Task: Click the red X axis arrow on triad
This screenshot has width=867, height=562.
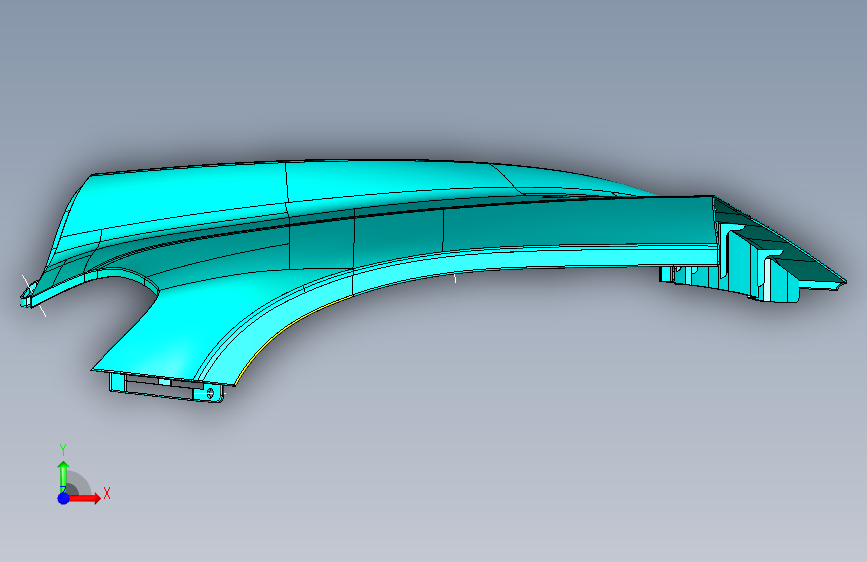Action: (x=85, y=498)
